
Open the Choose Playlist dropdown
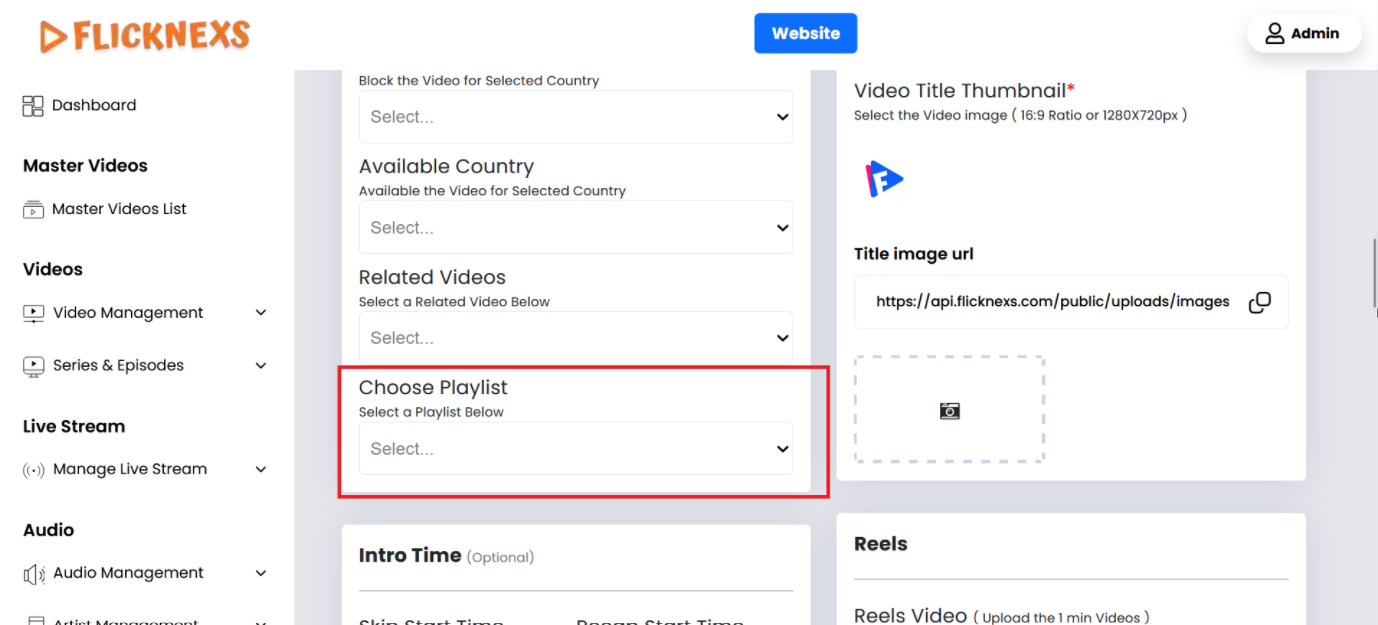[575, 449]
